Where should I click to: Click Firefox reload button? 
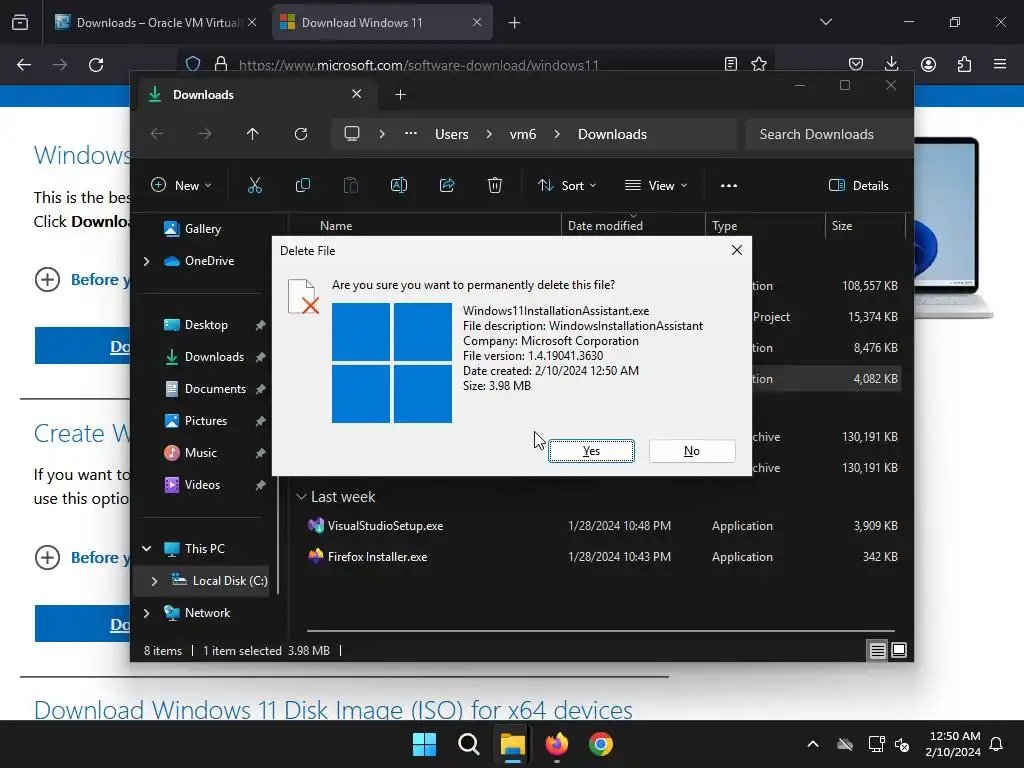pyautogui.click(x=96, y=65)
